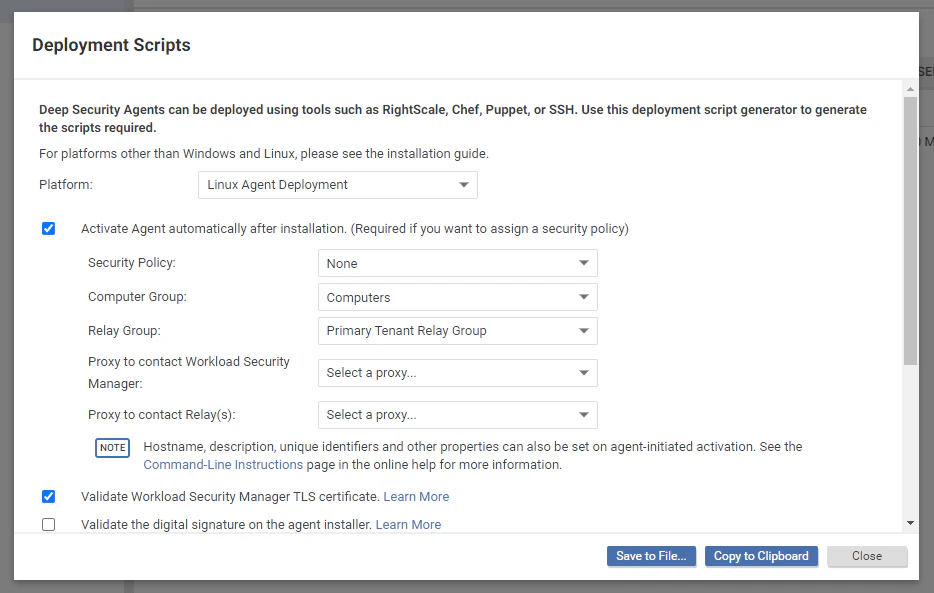Open the Computer Group dropdown
Viewport: 934px width, 593px height.
click(457, 297)
